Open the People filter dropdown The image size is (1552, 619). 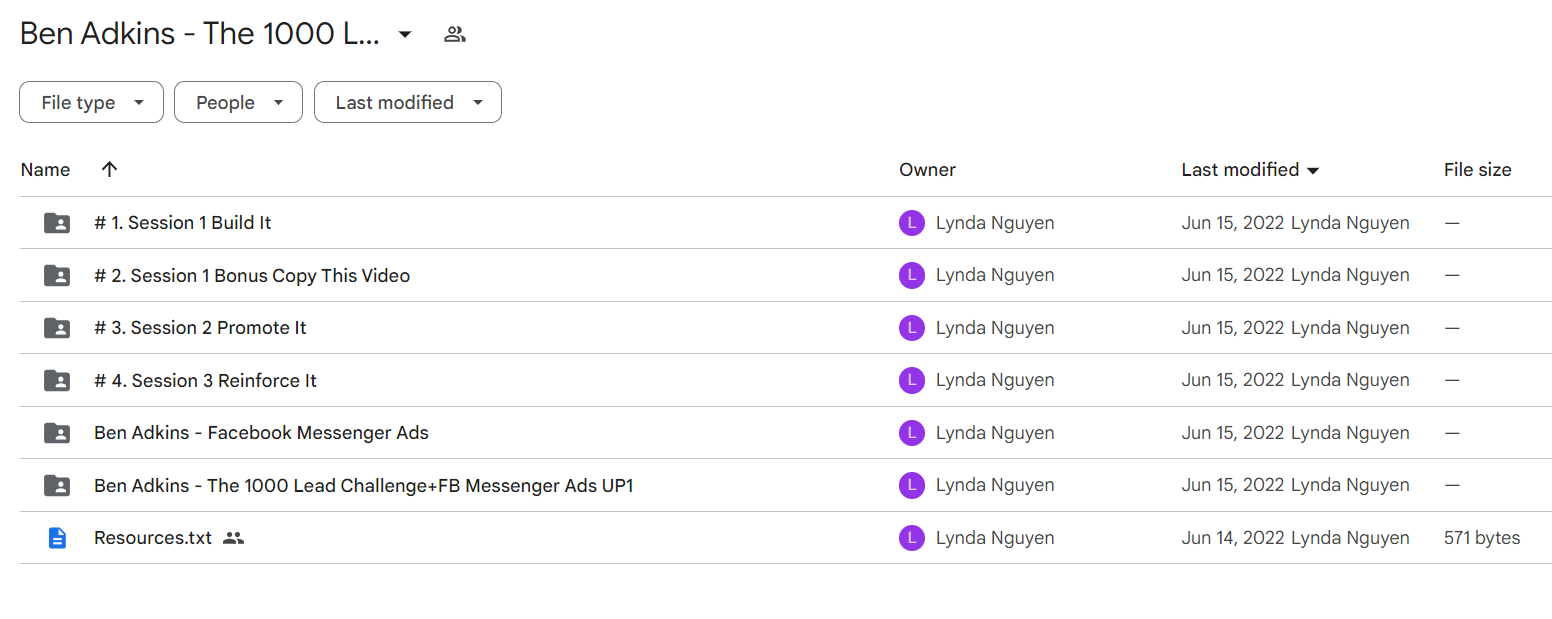[x=238, y=102]
